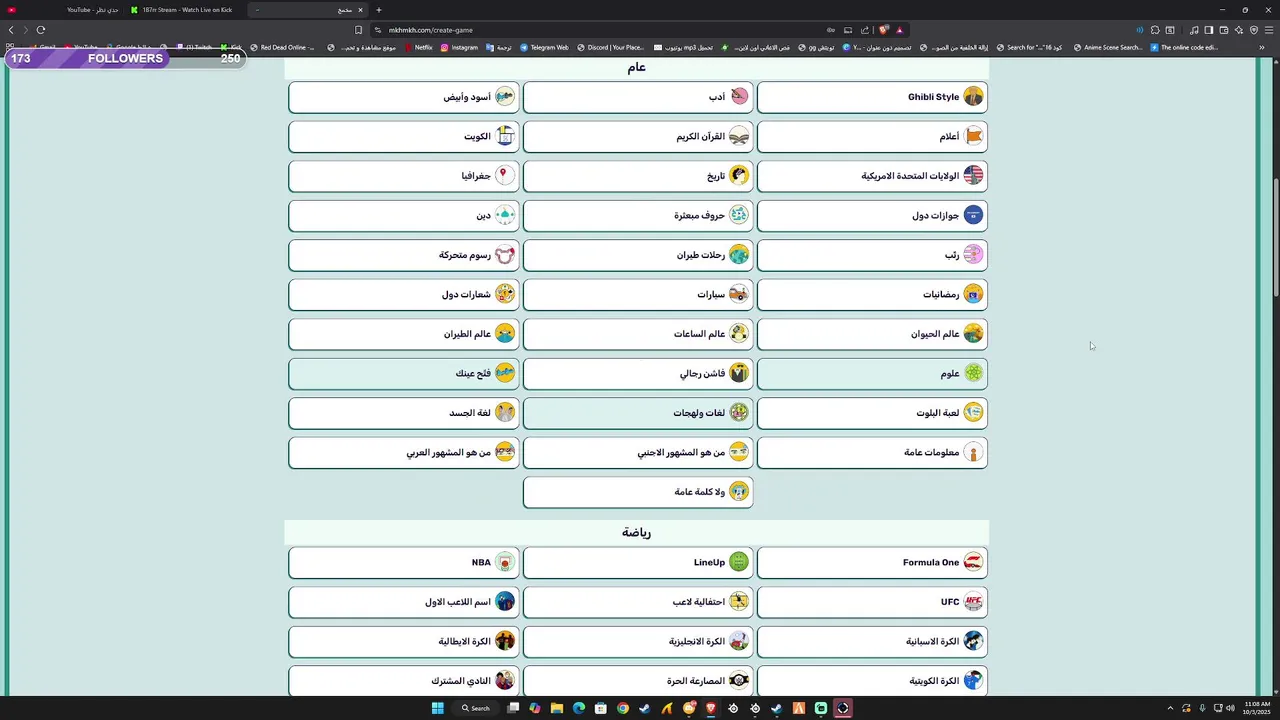Click the القرآن الكريم book icon
The height and width of the screenshot is (720, 1280).
click(739, 136)
